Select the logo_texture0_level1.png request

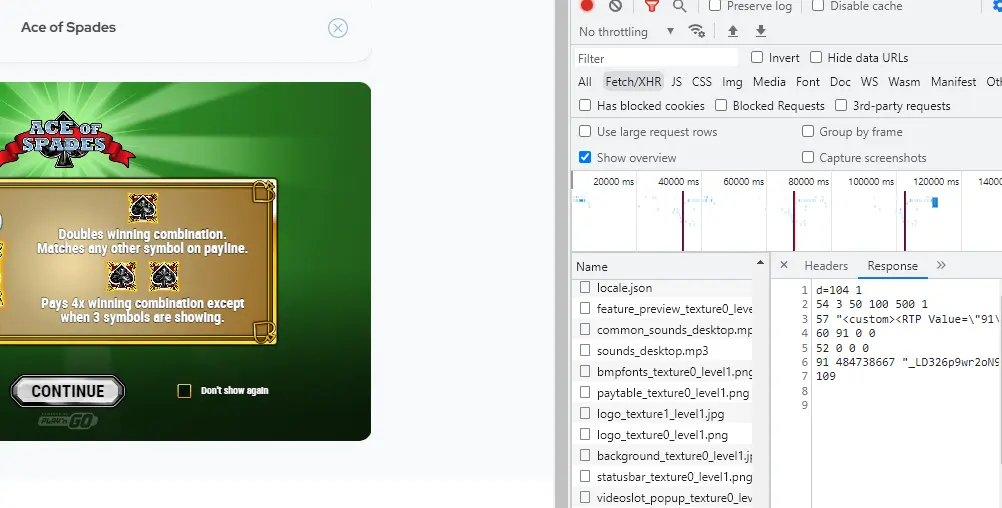tap(663, 435)
